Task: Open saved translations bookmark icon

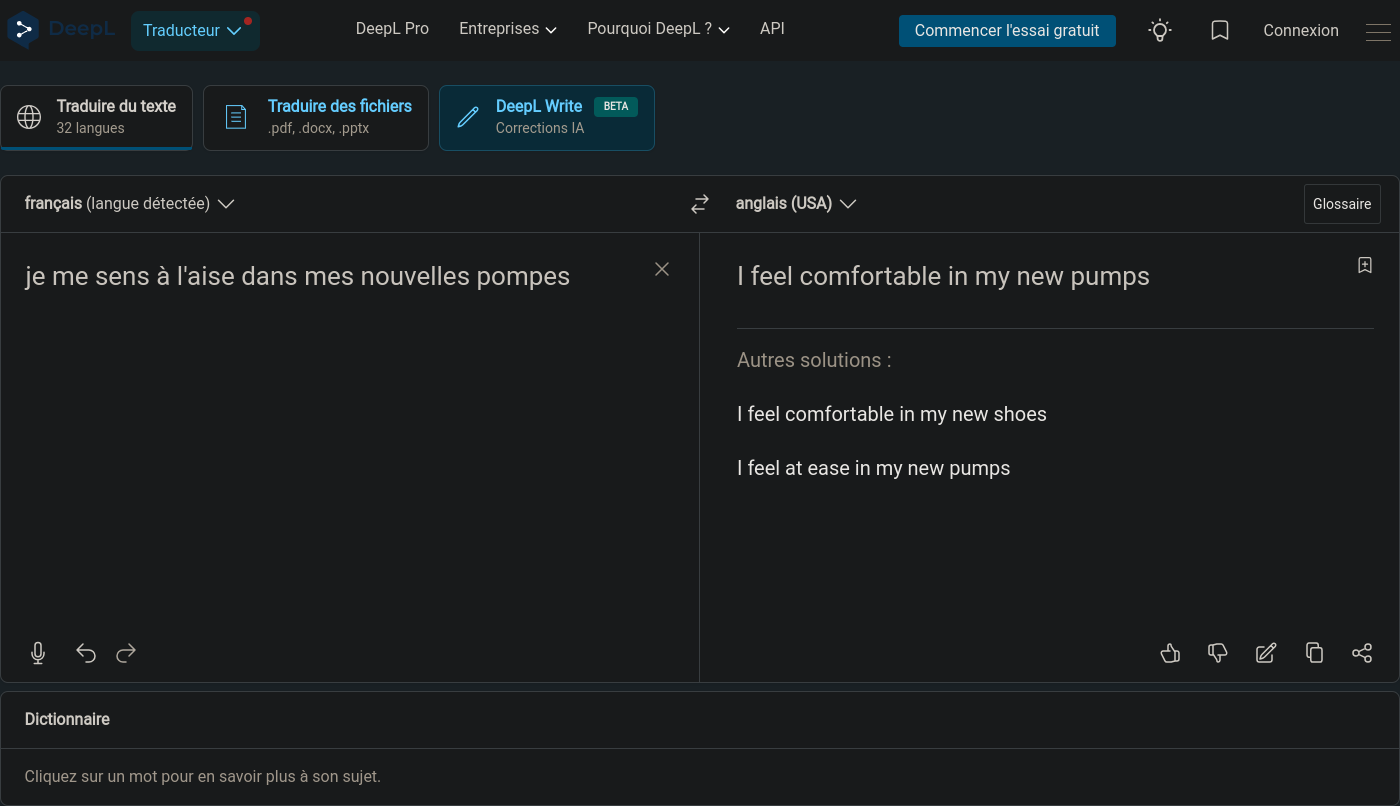Action: click(1220, 30)
